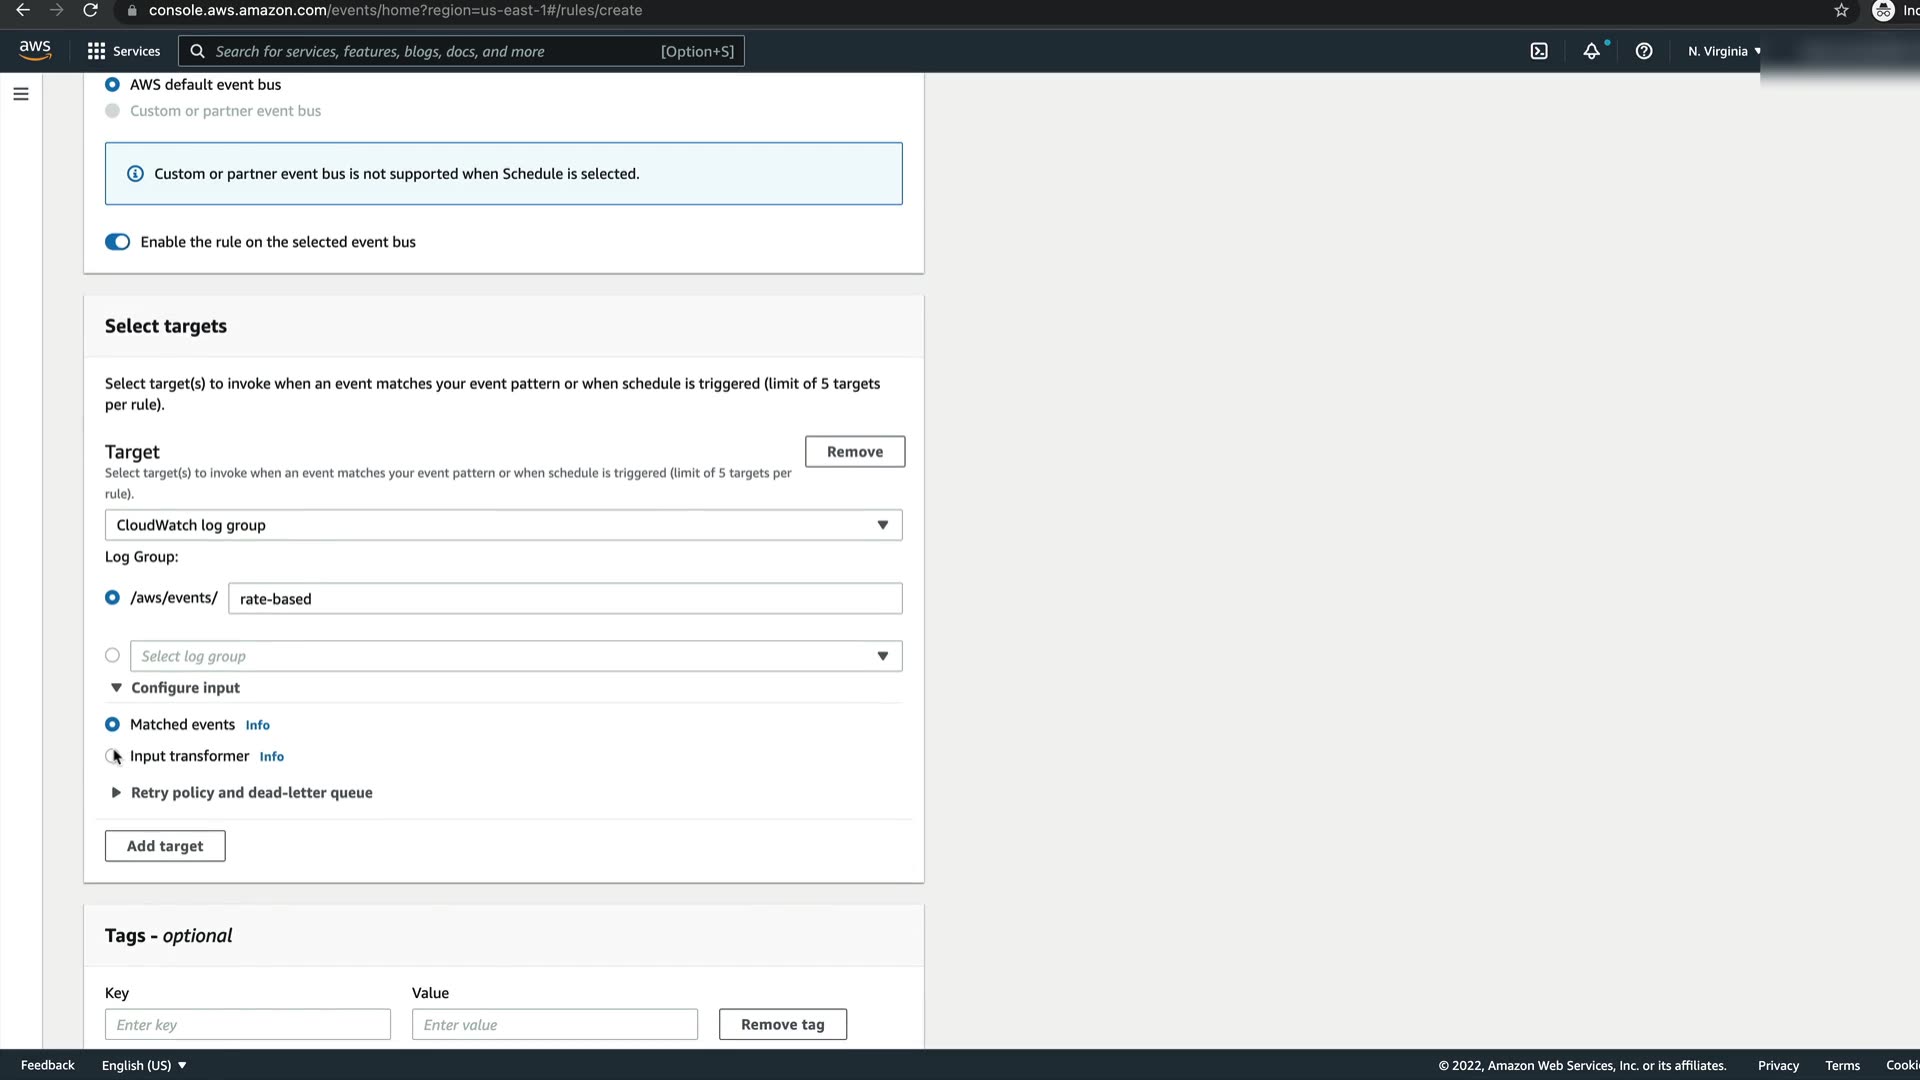
Task: Open the hamburger side navigation menu
Action: (21, 94)
